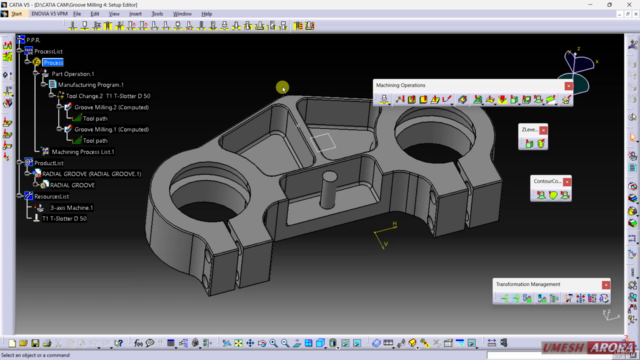The height and width of the screenshot is (360, 640).
Task: Collapse the ProductList tree node
Action: click(19, 162)
